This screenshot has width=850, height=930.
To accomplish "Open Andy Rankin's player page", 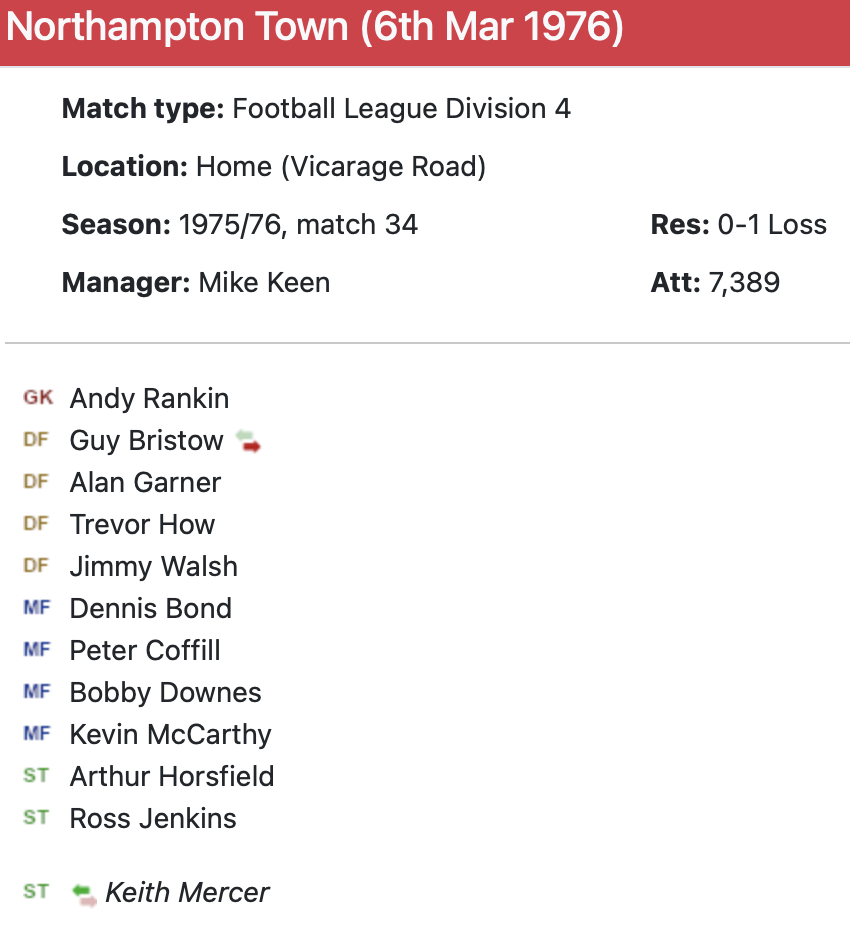I will click(x=149, y=399).
